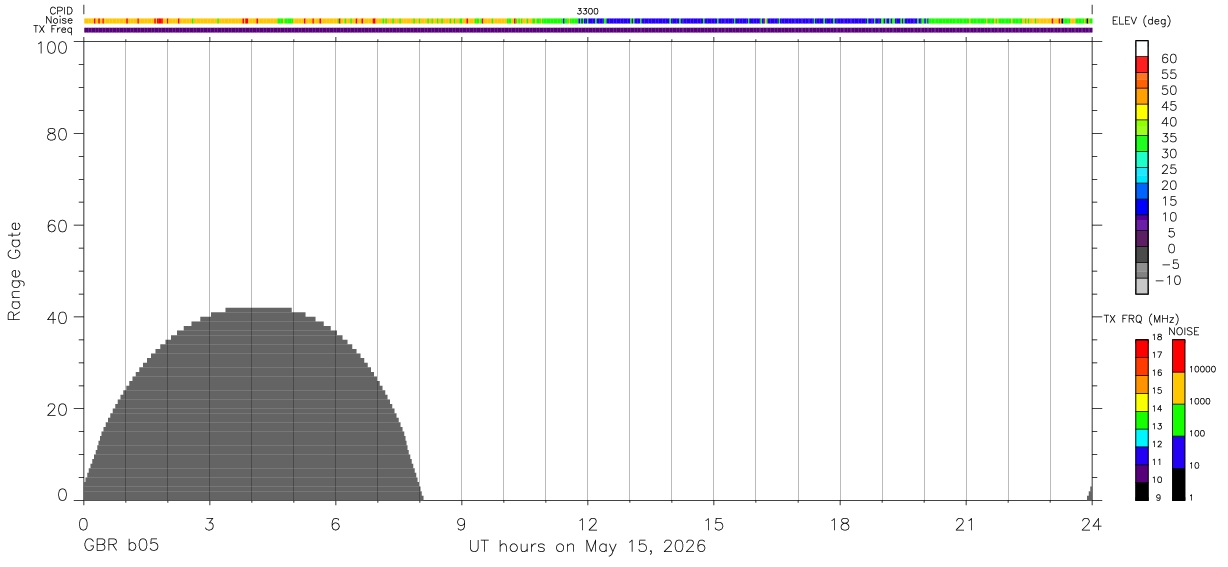Pick the cyan swatch on TX FRQ legend
Viewport: 1228px width, 567px height.
(x=1142, y=437)
